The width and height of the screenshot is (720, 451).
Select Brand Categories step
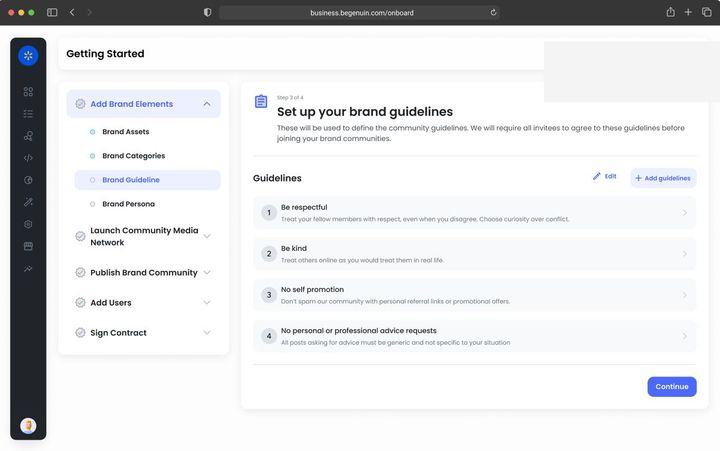(x=134, y=156)
